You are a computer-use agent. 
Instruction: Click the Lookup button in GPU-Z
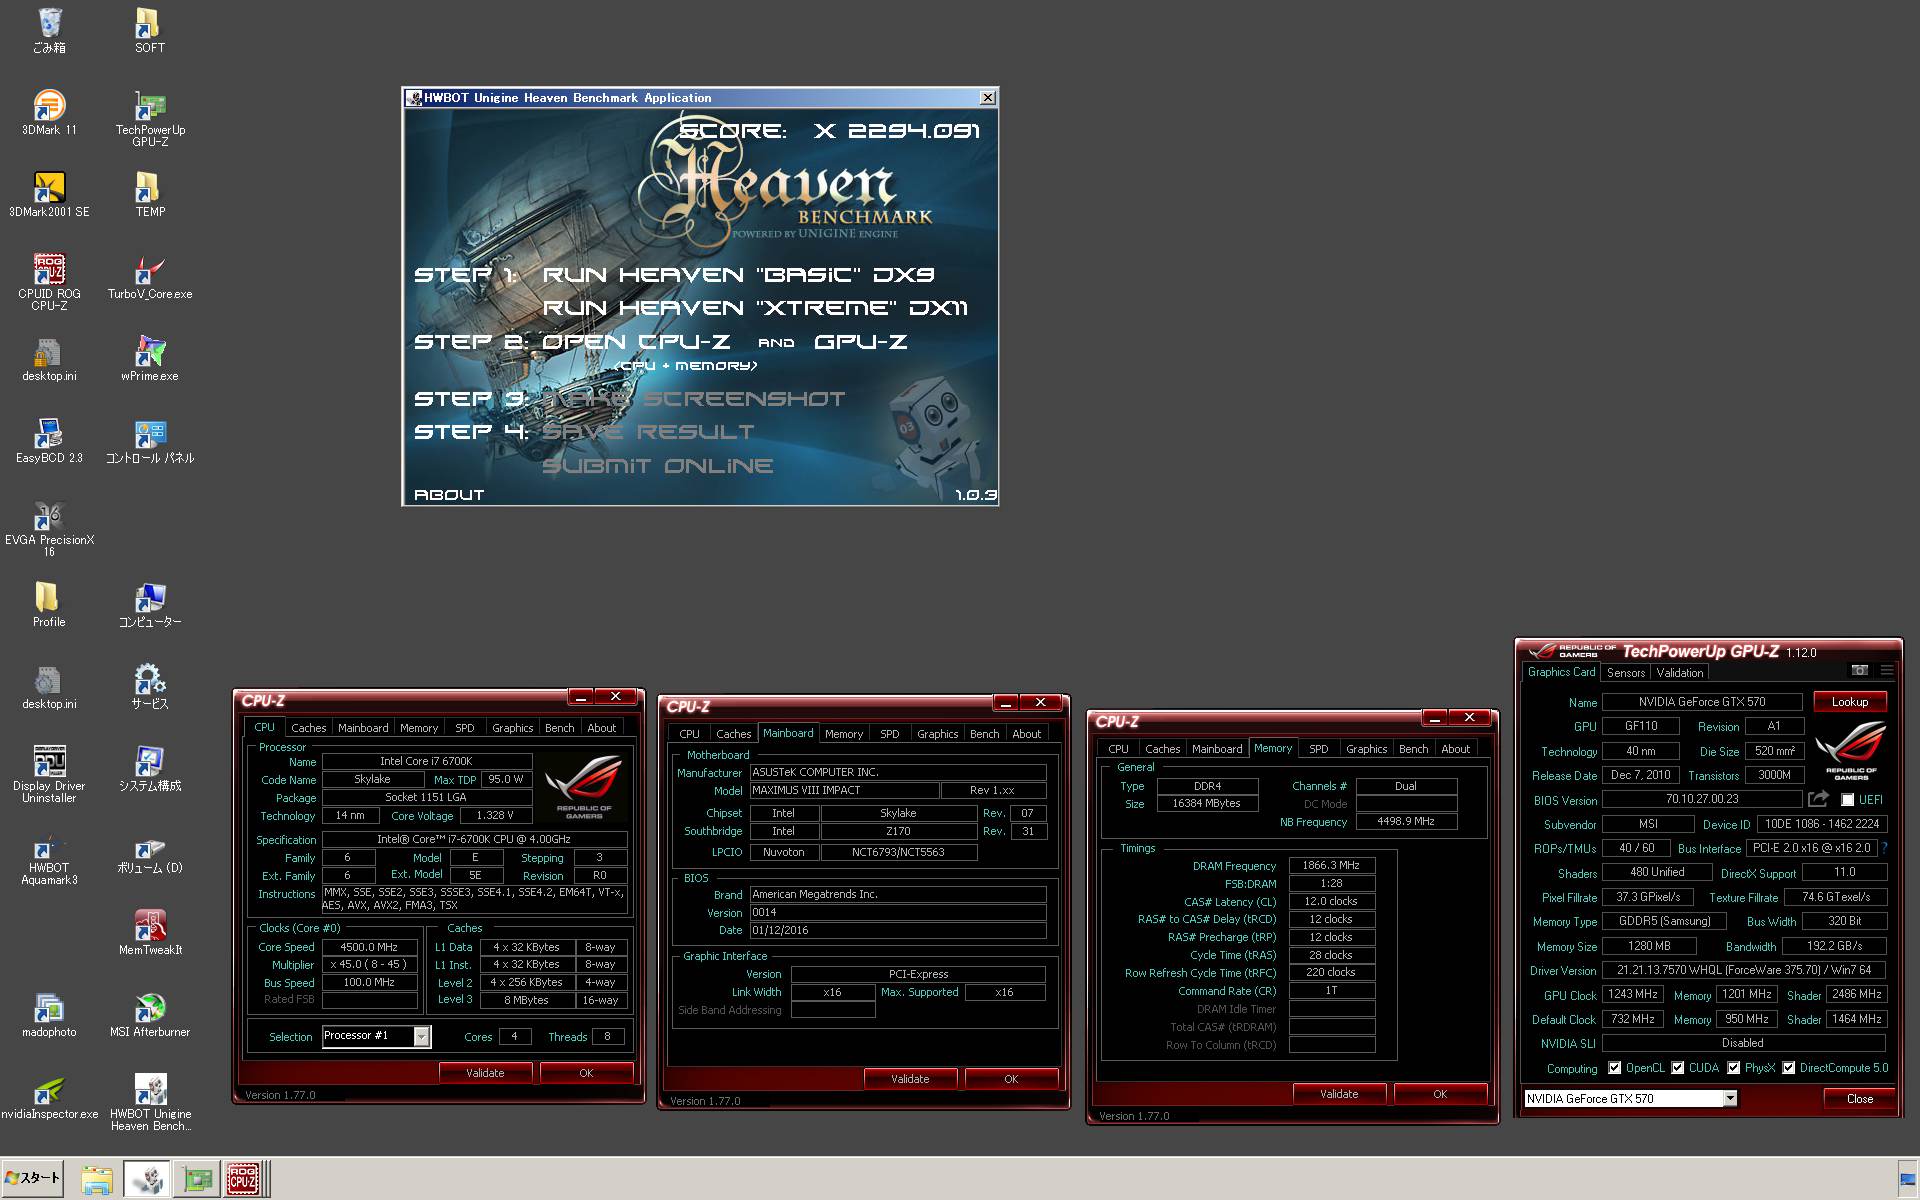pyautogui.click(x=1849, y=702)
